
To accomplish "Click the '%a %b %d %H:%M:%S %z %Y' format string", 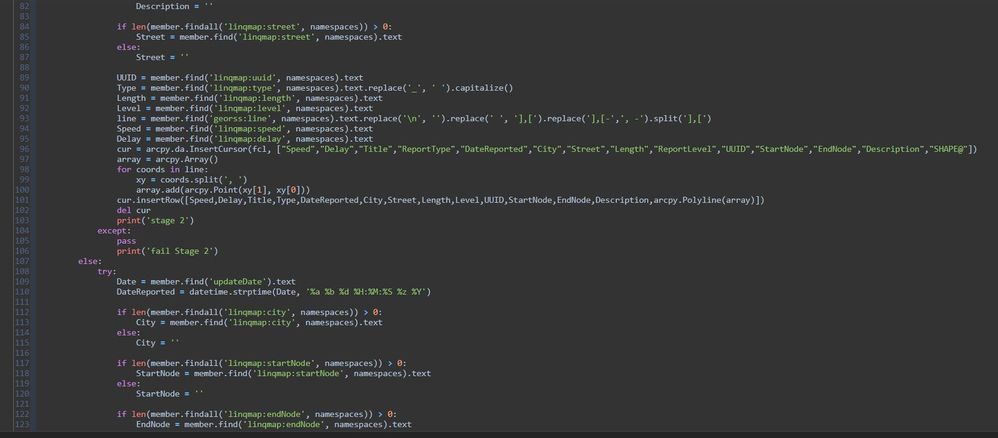I will coord(367,292).
